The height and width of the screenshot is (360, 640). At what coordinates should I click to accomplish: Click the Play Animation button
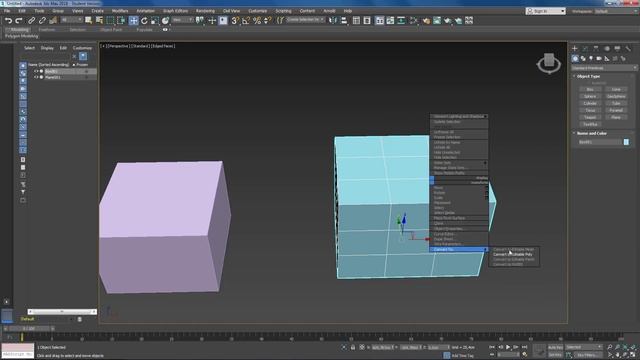click(x=508, y=347)
